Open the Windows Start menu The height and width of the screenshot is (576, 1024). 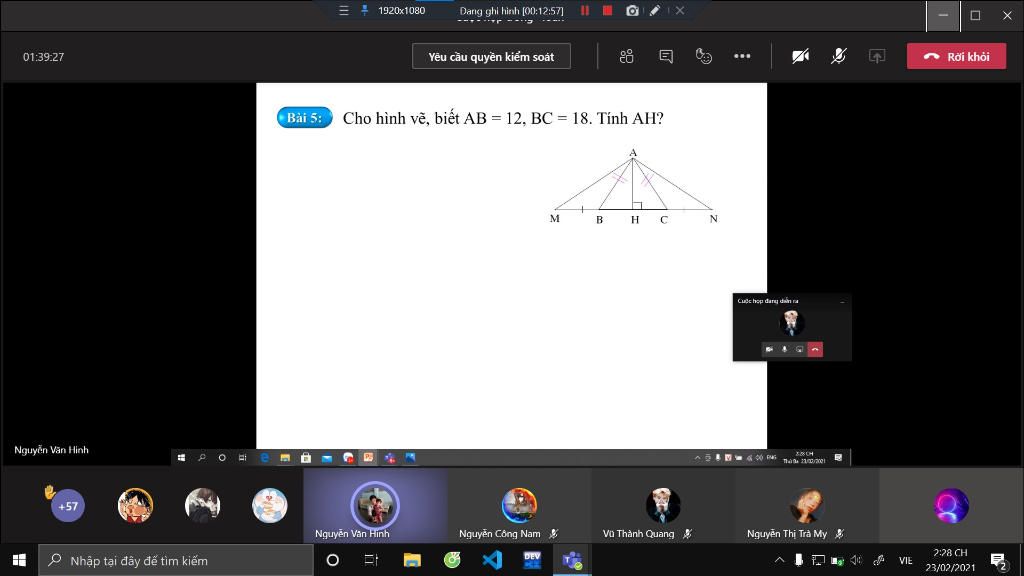(19, 560)
